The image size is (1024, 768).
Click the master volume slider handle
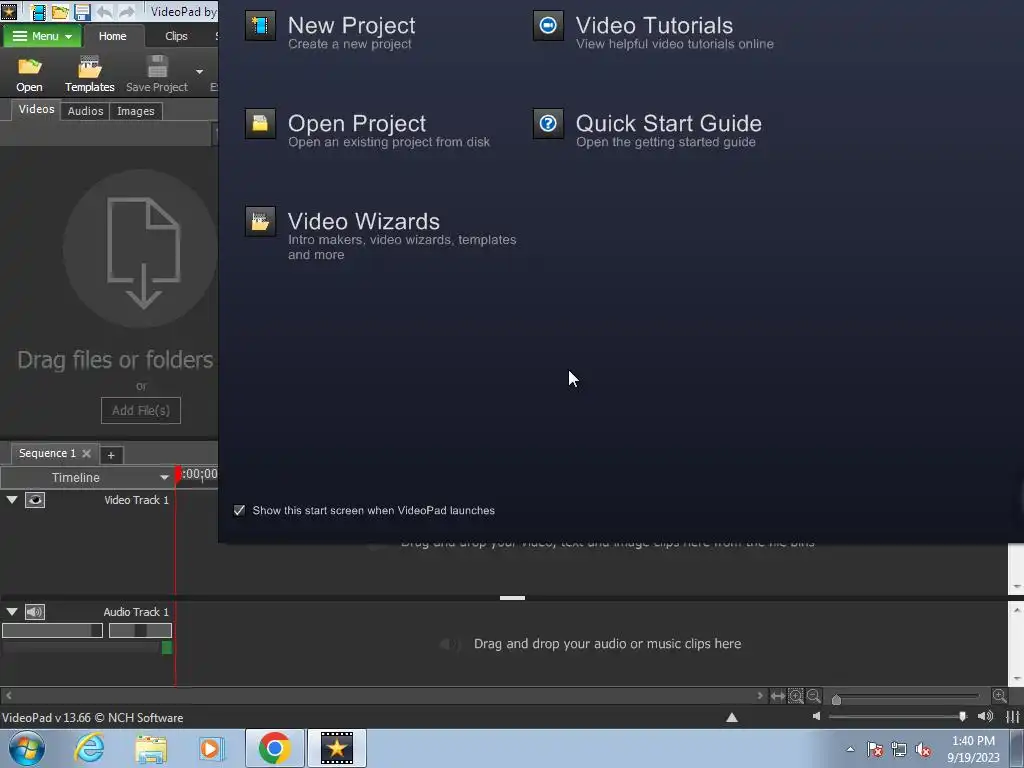(x=963, y=716)
